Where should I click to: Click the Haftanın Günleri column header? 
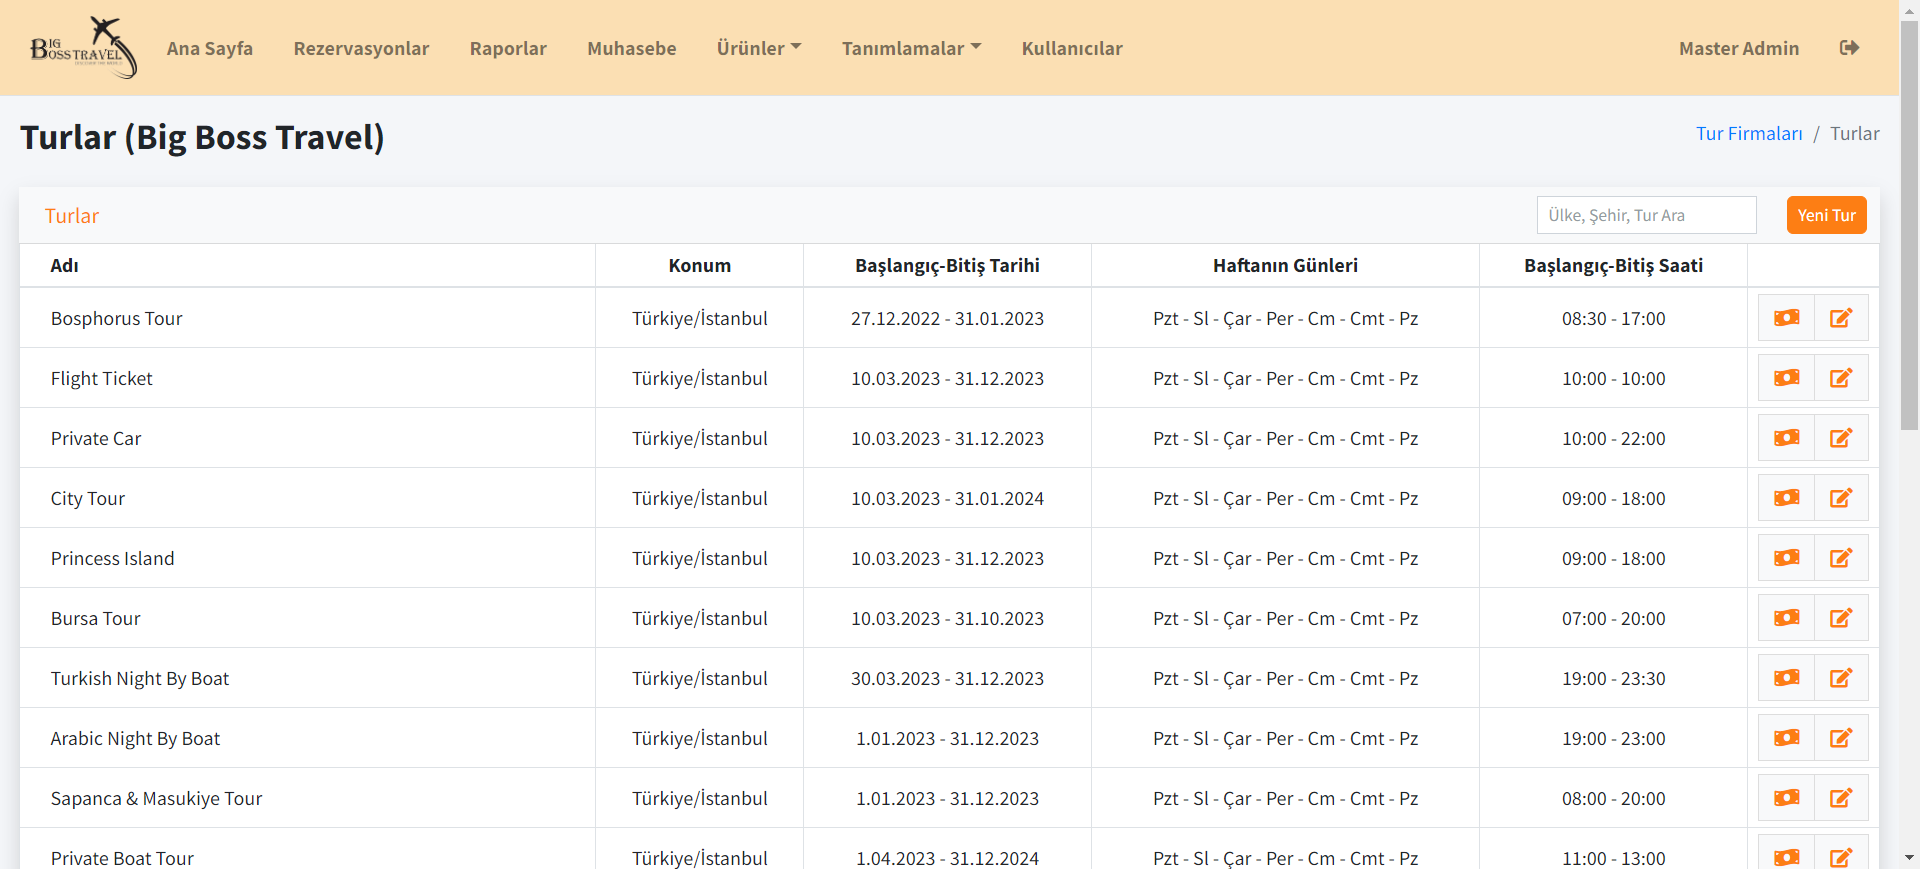pos(1285,265)
